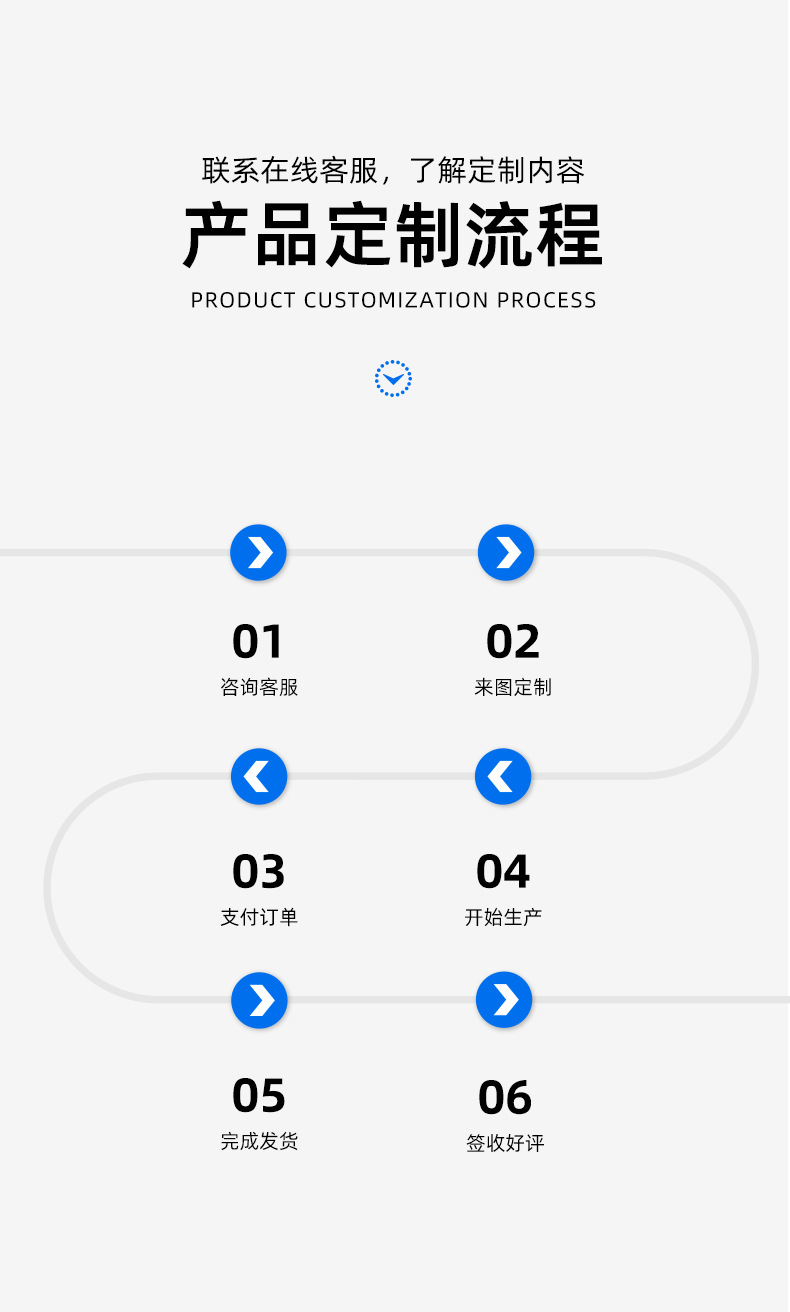
Task: Select the 签收好评 step label
Action: point(505,1143)
